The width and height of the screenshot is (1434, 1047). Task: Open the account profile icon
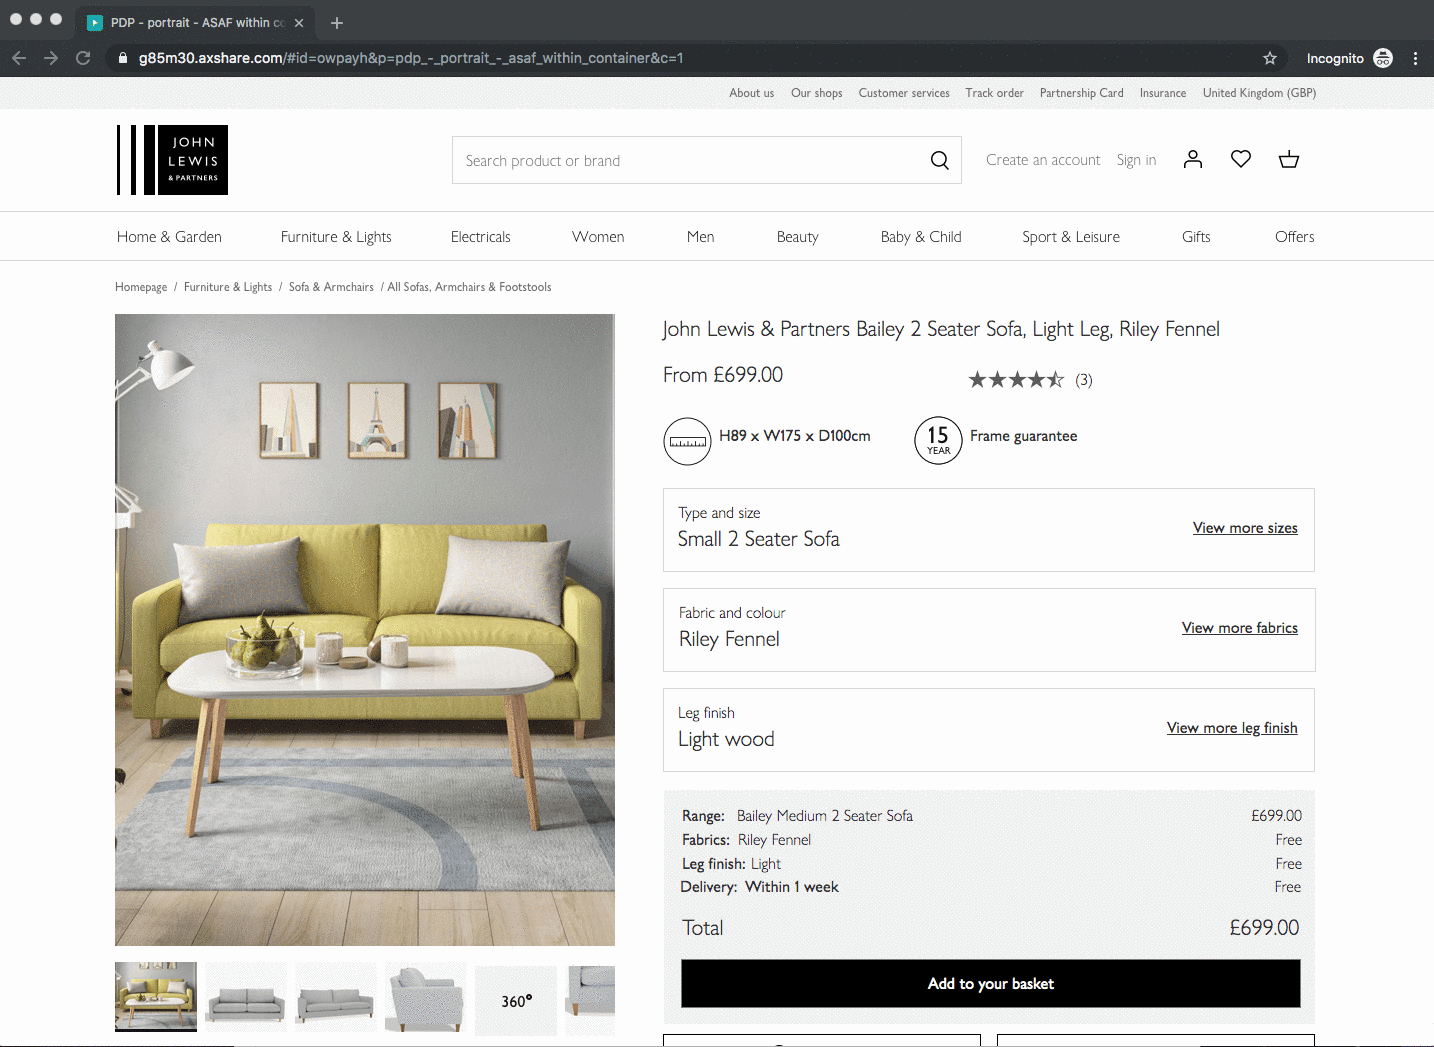coord(1192,159)
